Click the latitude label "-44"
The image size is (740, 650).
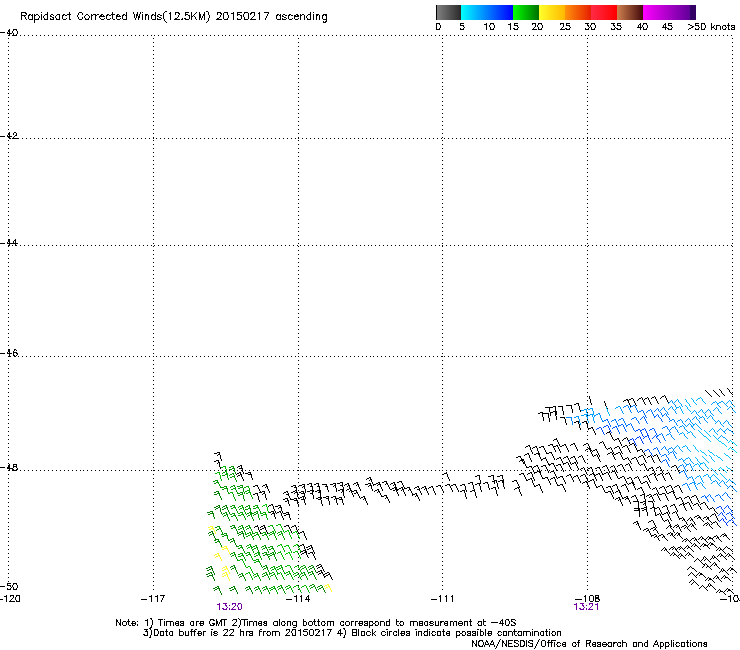pos(9,243)
